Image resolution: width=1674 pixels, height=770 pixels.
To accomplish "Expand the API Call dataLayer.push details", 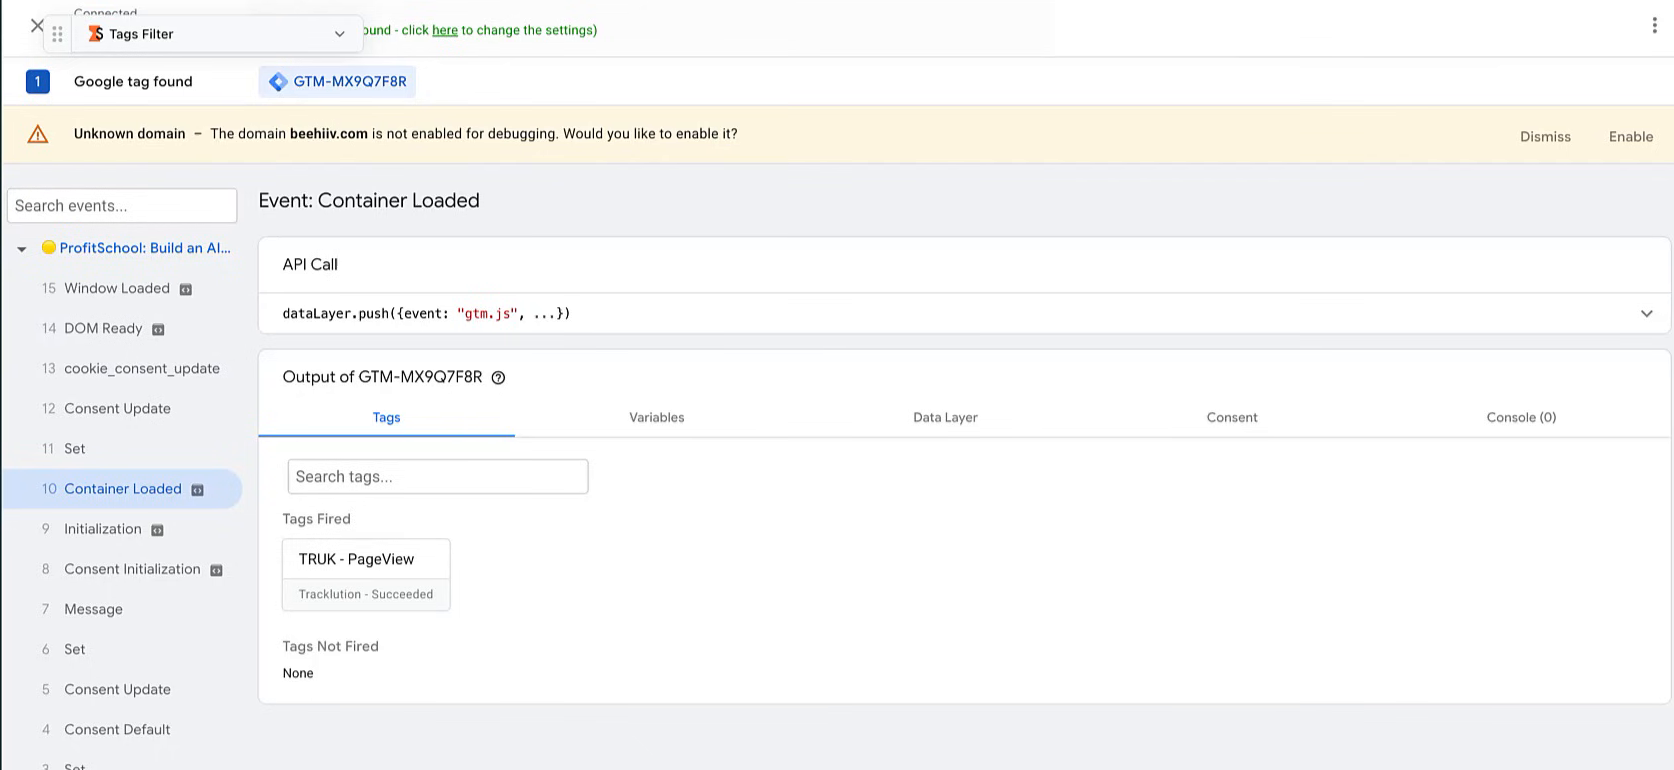I will [1646, 314].
